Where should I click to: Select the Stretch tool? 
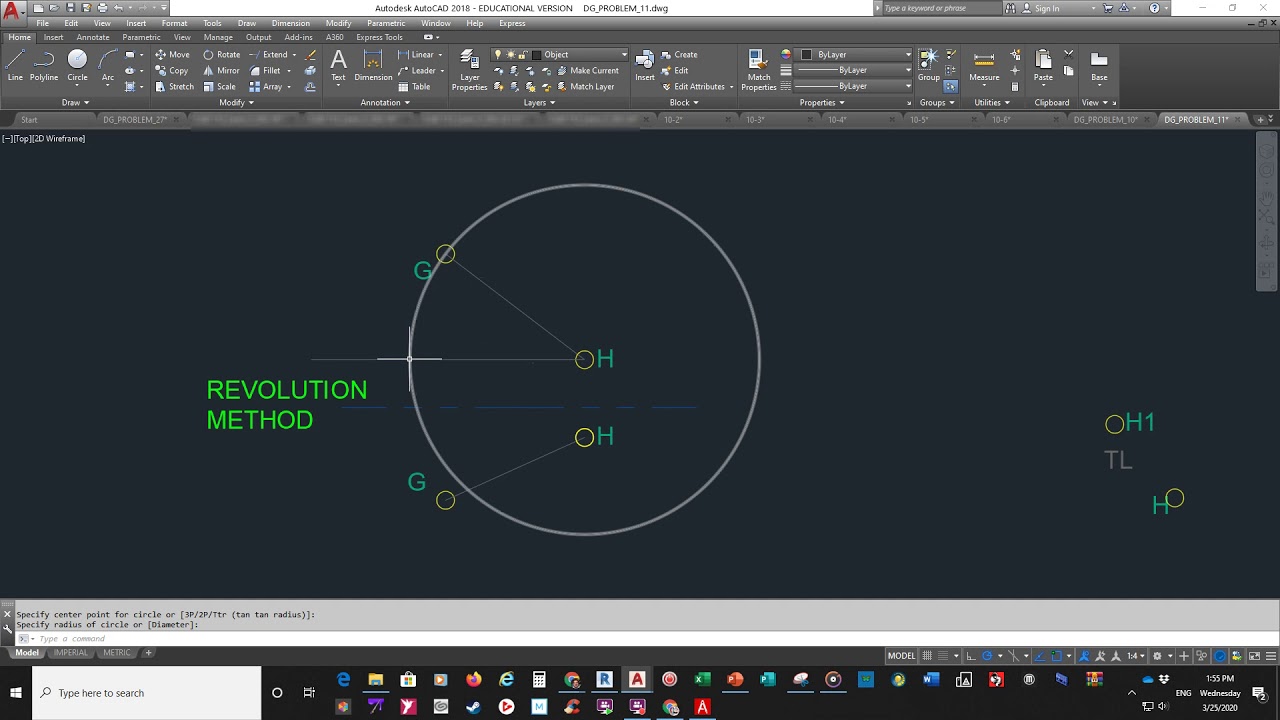tap(174, 87)
